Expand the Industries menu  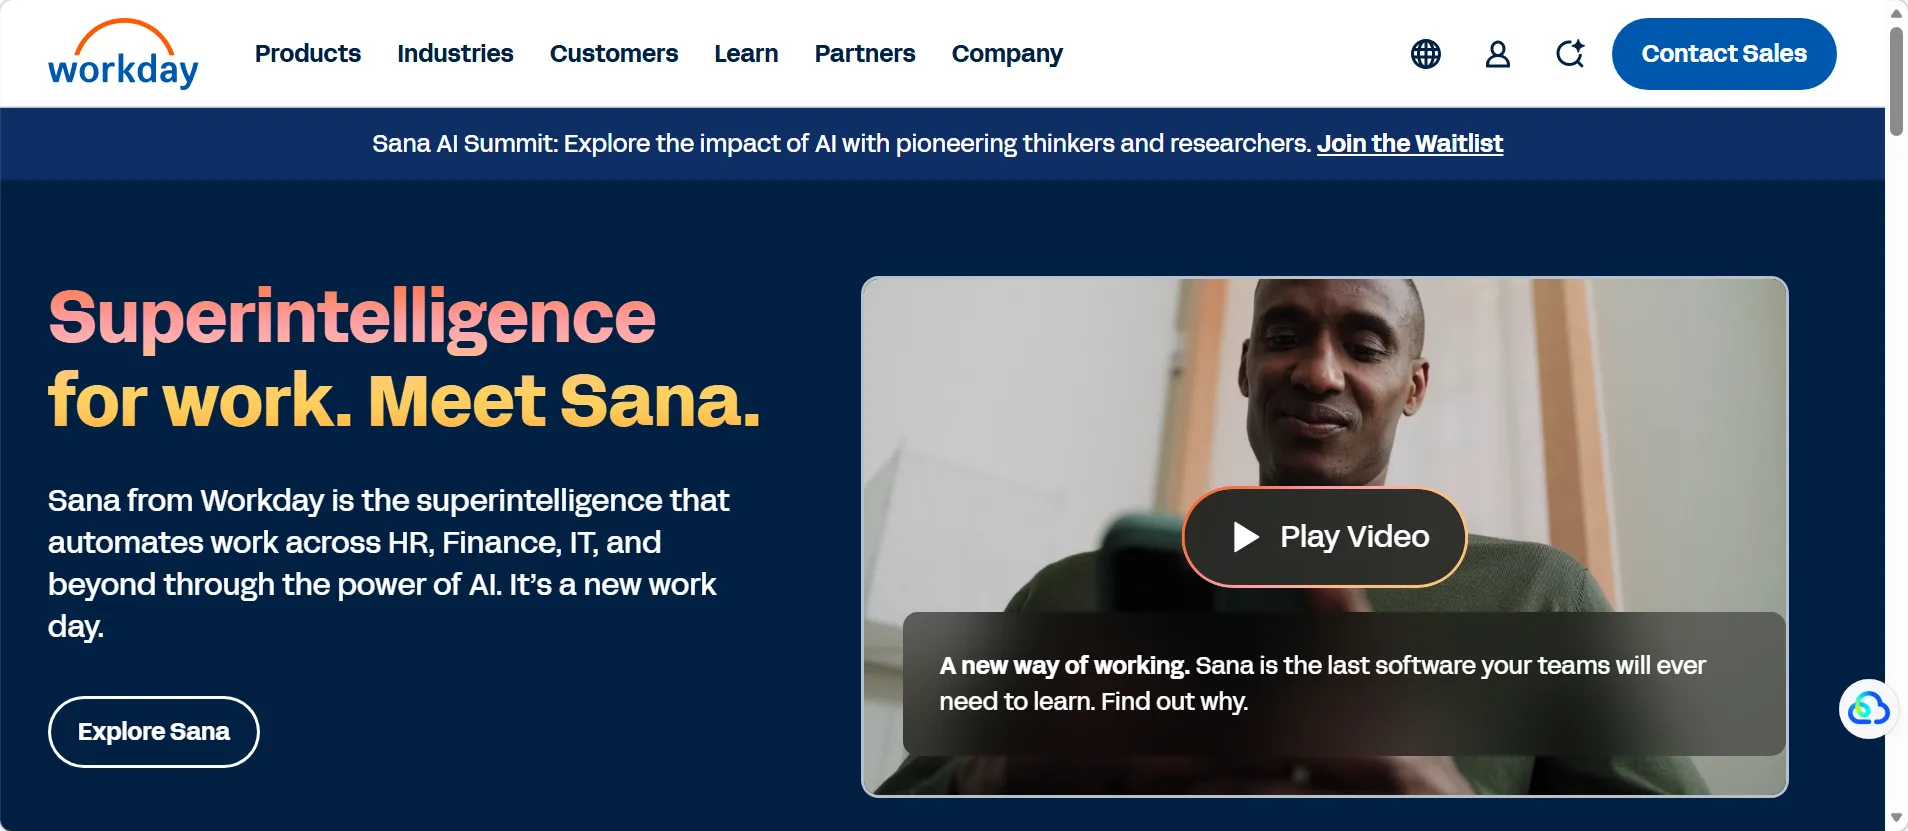point(455,54)
